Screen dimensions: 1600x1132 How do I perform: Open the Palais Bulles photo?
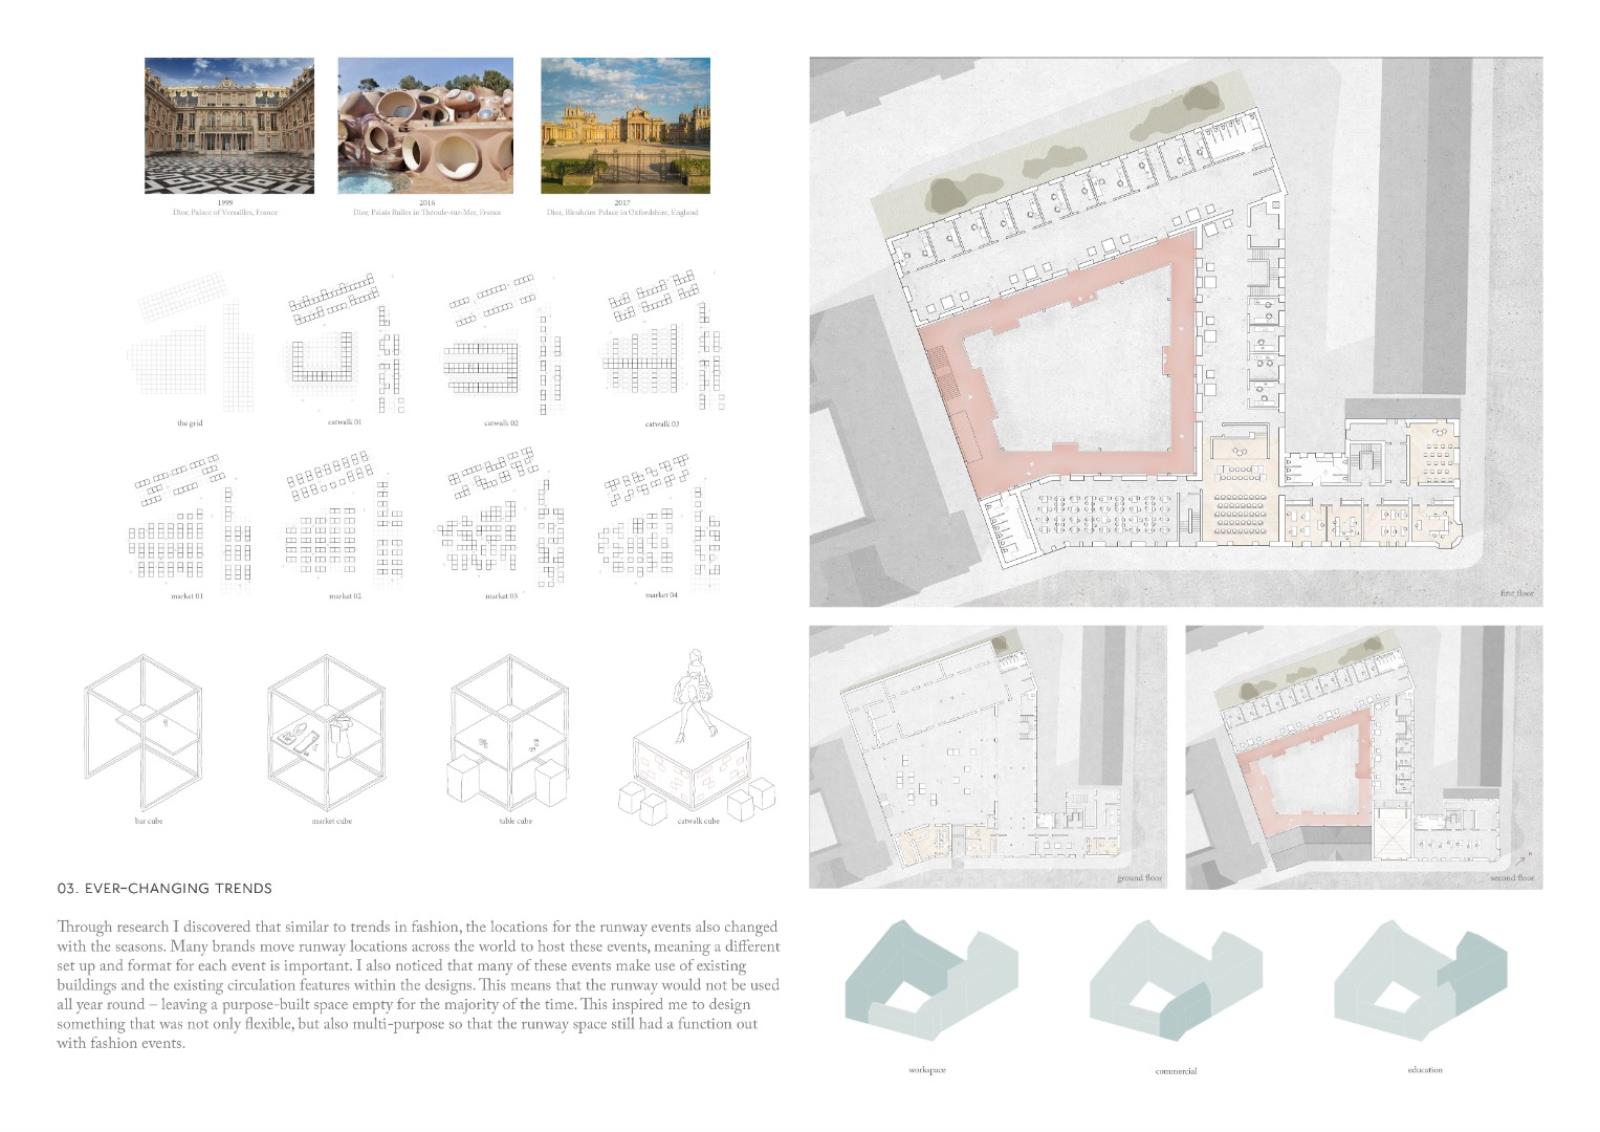point(425,125)
